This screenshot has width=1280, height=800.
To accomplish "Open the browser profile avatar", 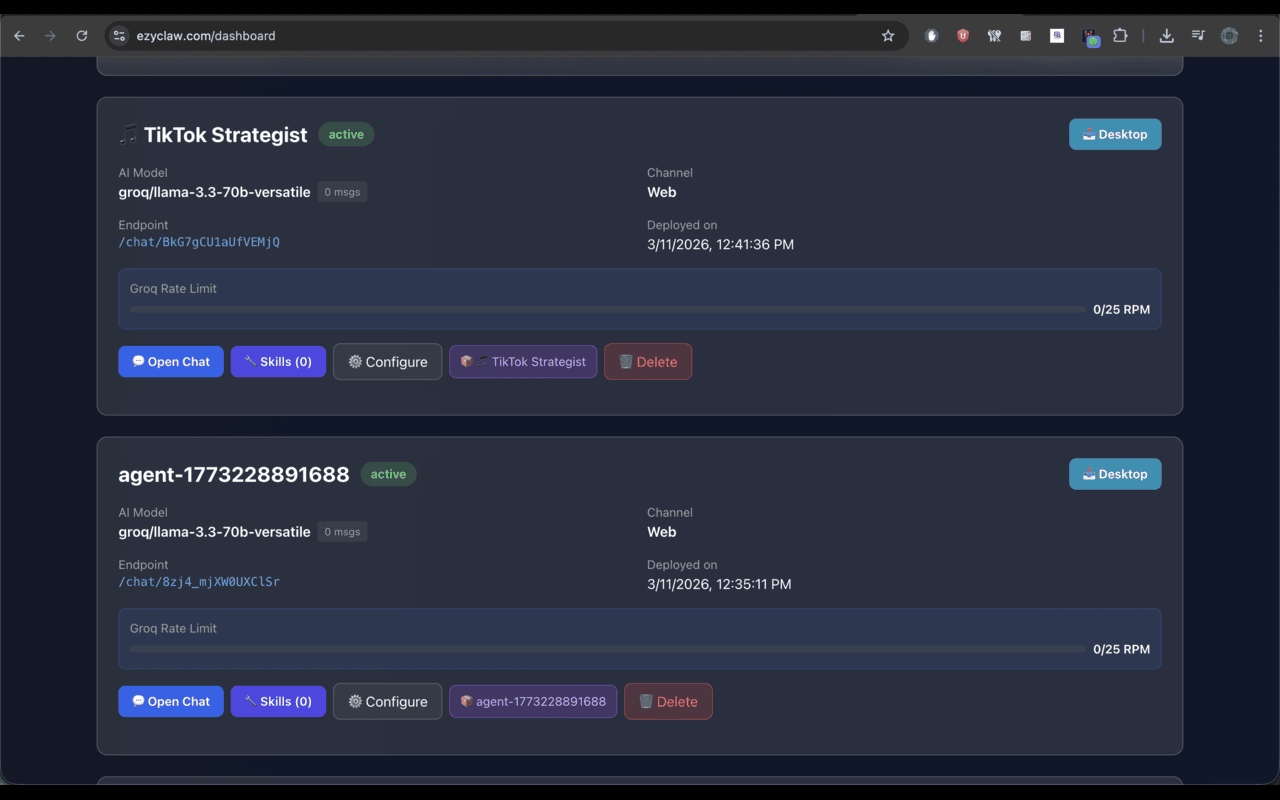I will tap(1230, 36).
